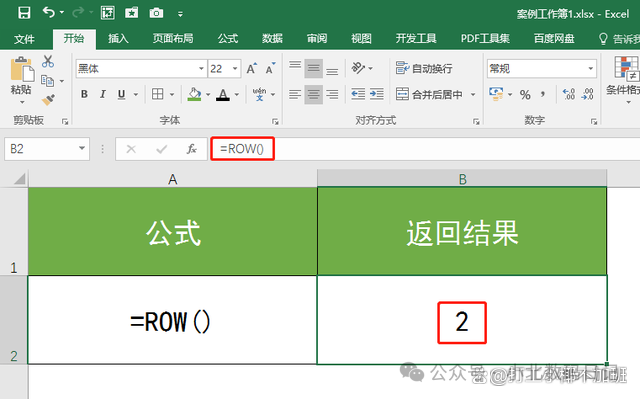
Task: Select middle align icon
Action: pos(313,68)
